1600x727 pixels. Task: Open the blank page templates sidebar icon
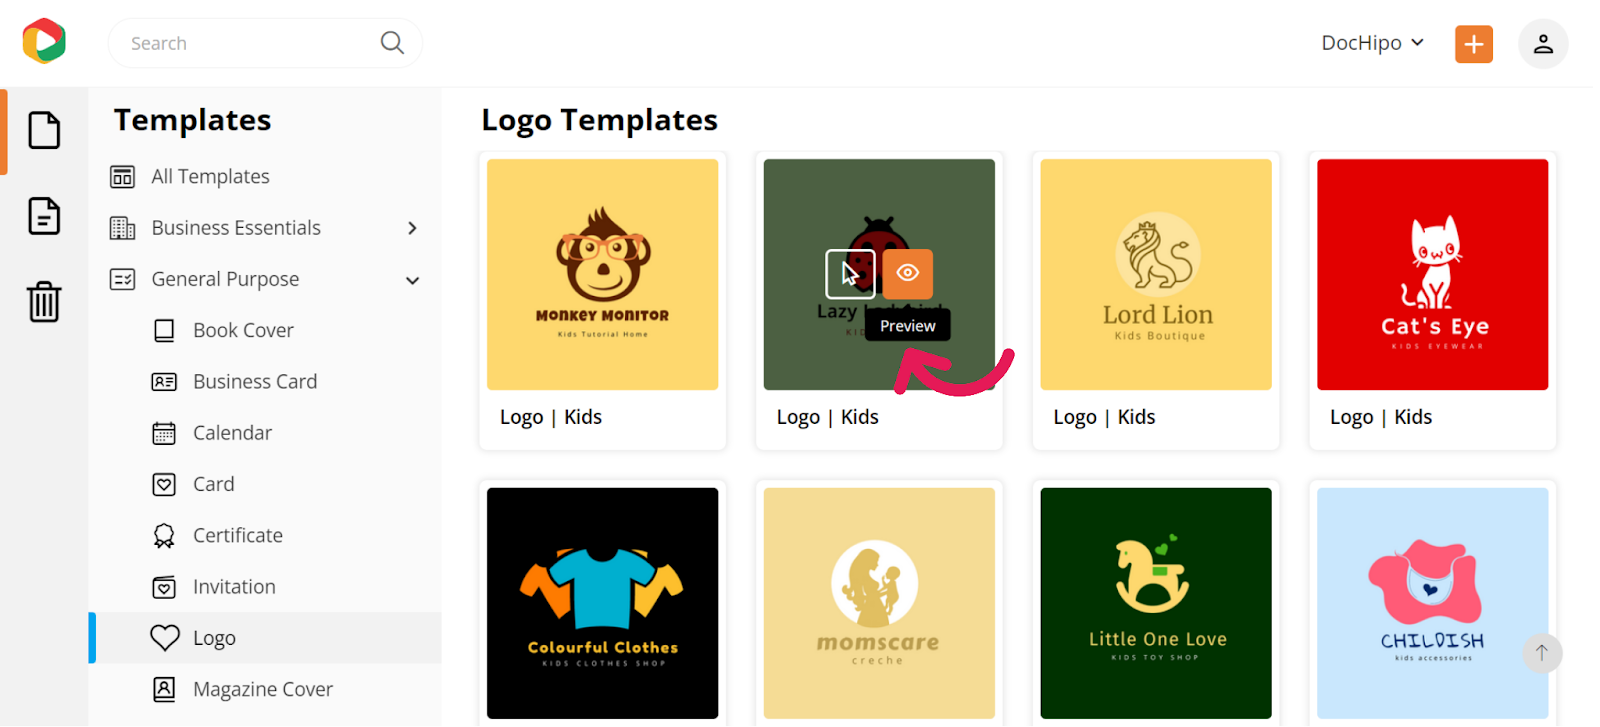click(x=44, y=130)
